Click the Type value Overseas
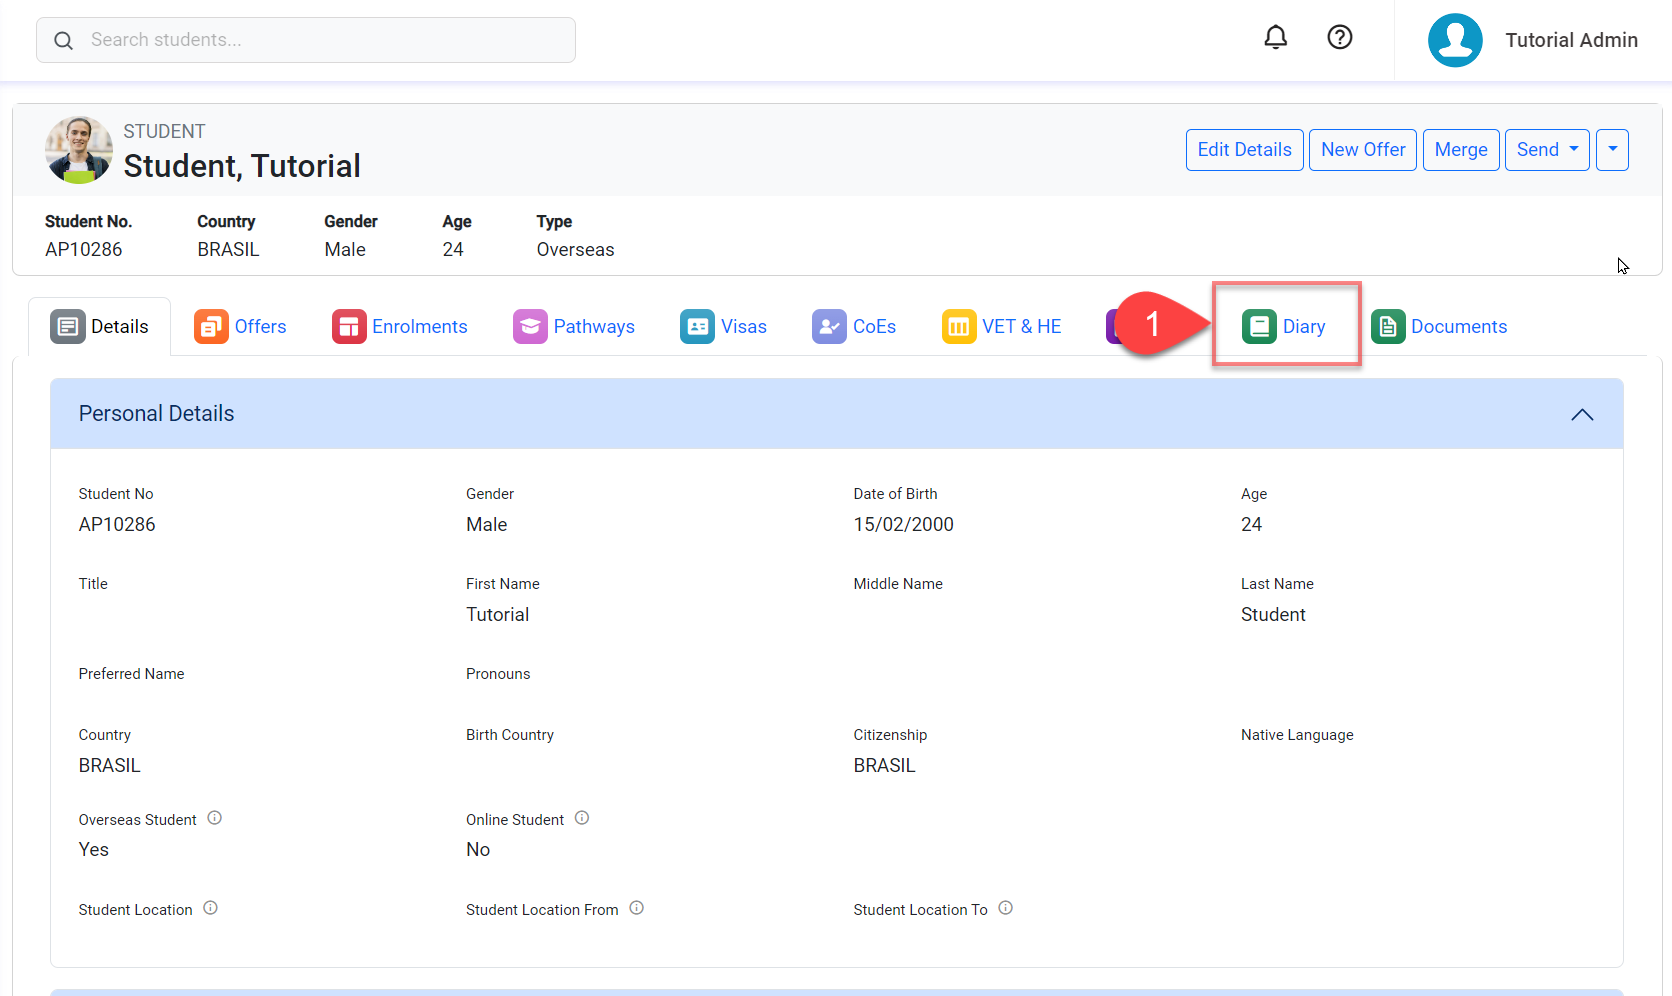Image resolution: width=1672 pixels, height=996 pixels. (x=575, y=249)
